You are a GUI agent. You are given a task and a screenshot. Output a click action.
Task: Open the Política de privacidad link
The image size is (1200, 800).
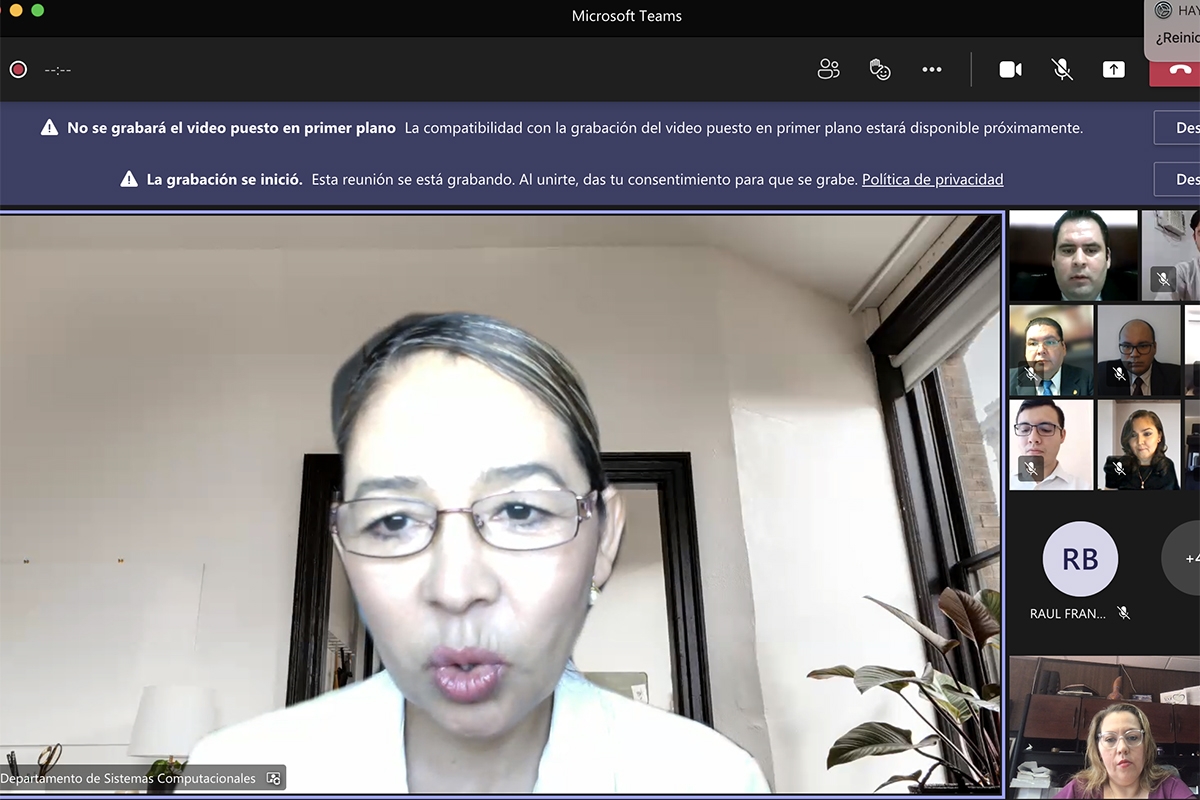click(932, 179)
